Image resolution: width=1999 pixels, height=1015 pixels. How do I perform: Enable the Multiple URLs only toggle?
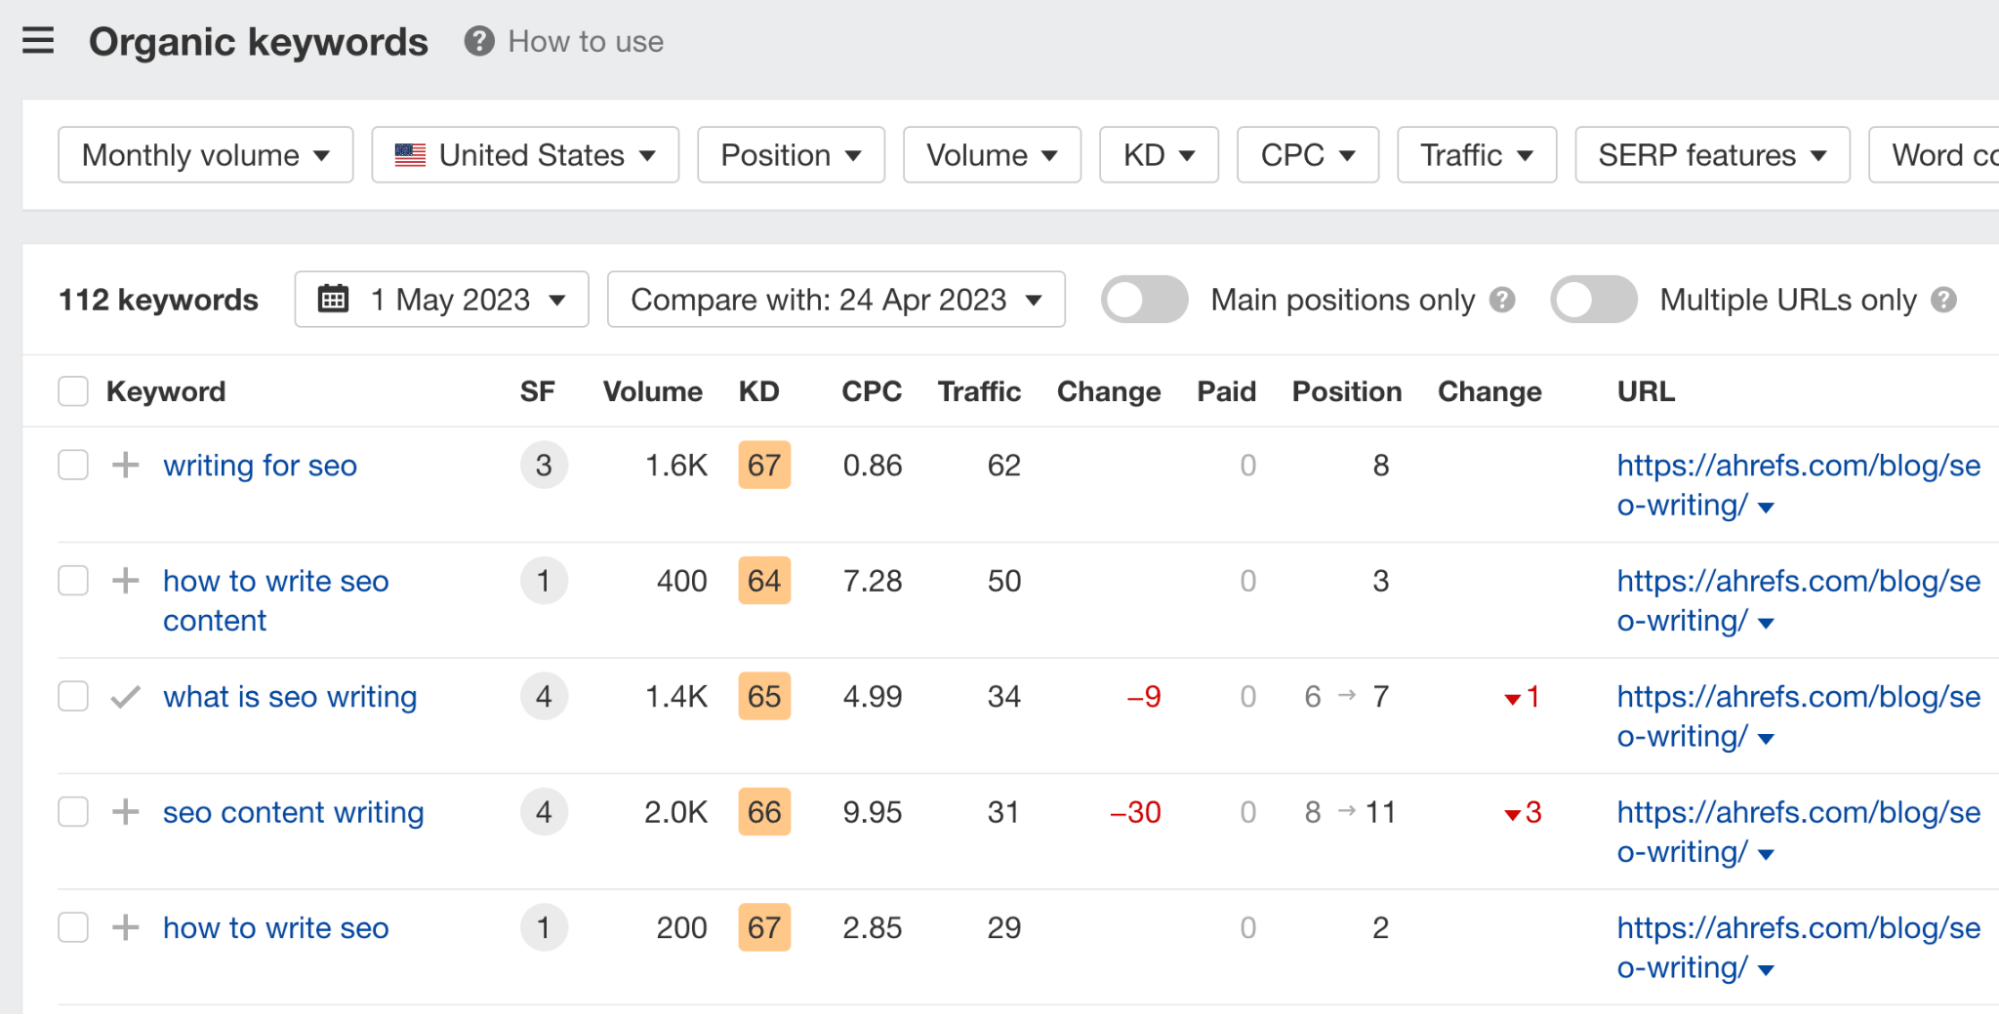(x=1592, y=299)
